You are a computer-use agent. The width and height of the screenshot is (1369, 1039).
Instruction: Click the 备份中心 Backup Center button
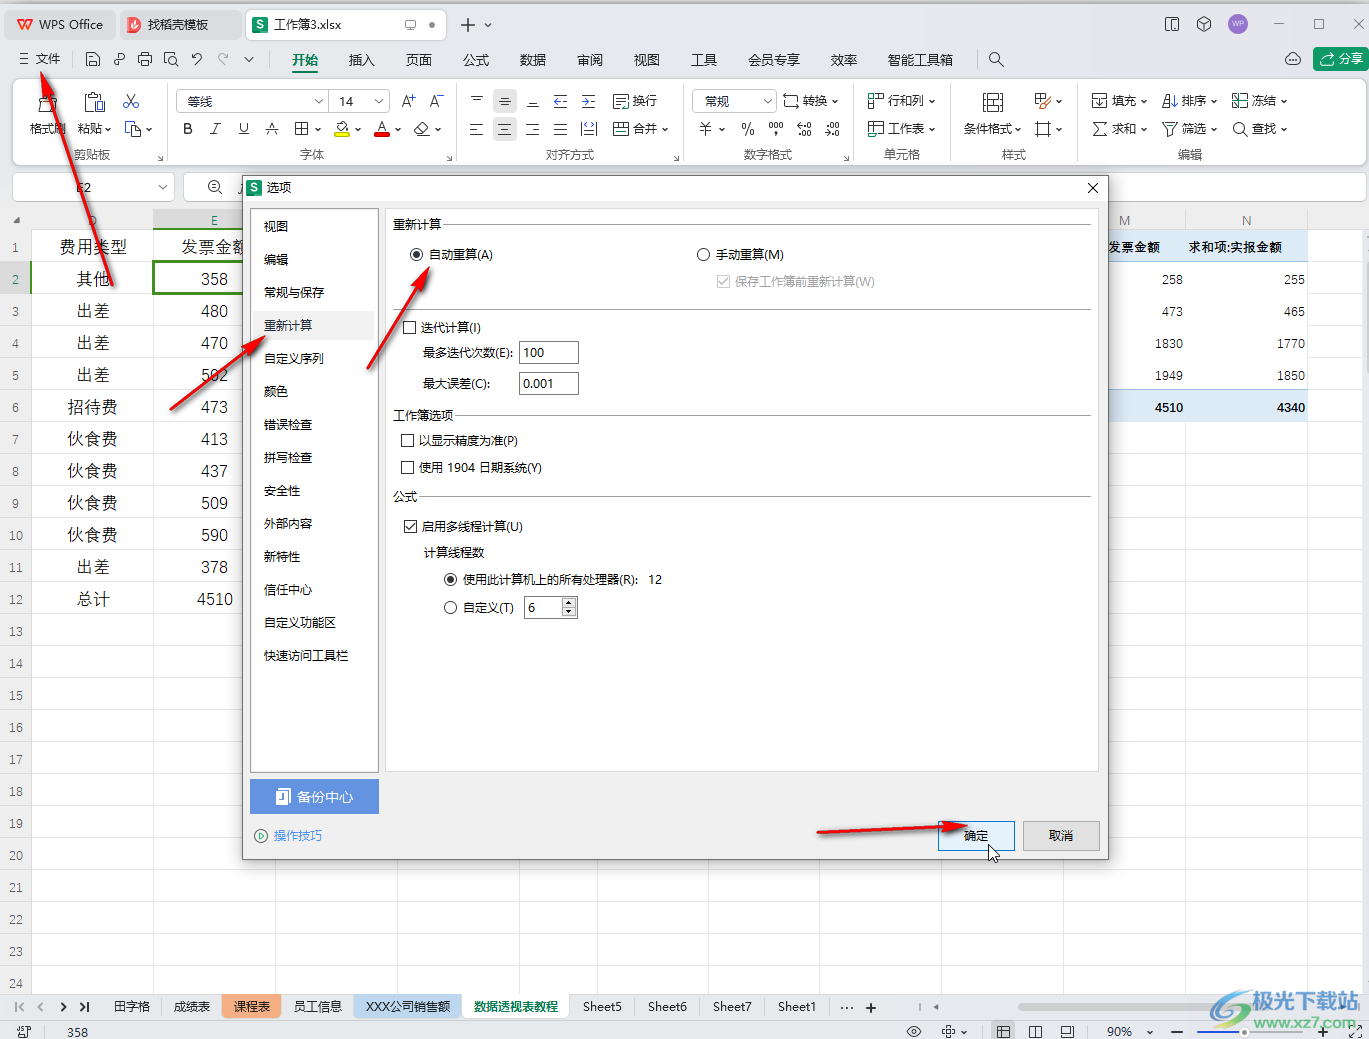314,796
